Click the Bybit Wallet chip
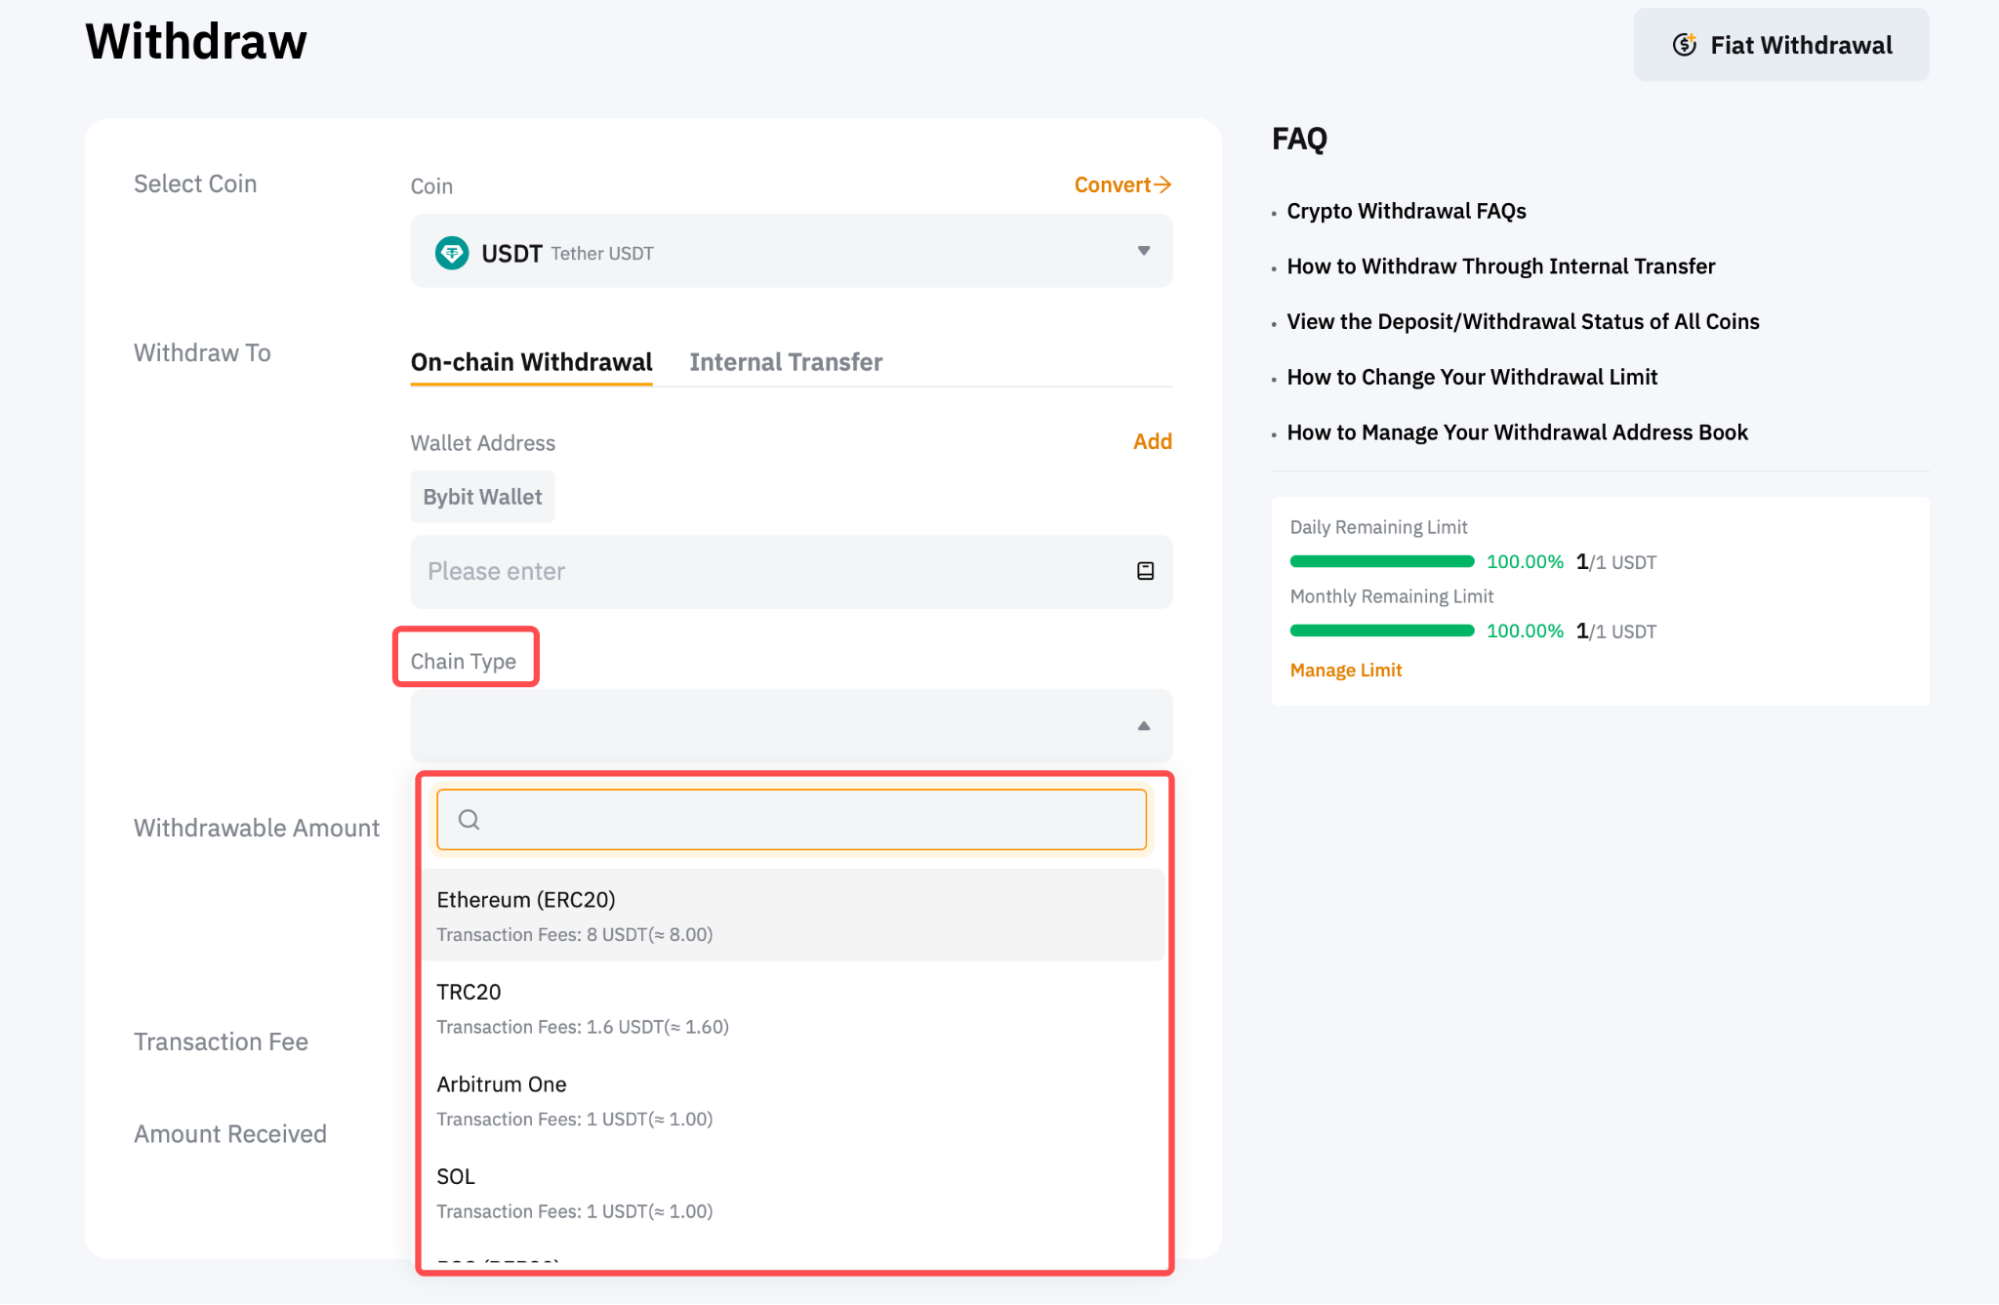Viewport: 1999px width, 1305px height. pos(482,497)
